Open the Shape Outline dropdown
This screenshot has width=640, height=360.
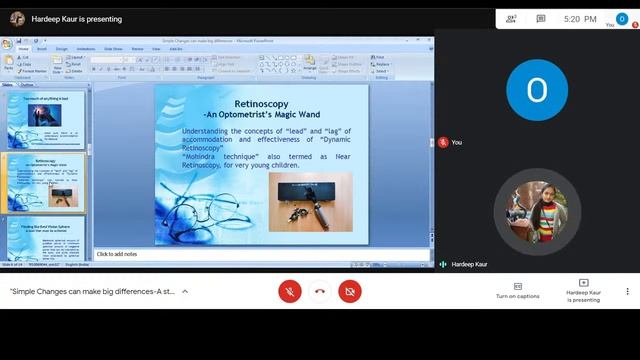347,64
